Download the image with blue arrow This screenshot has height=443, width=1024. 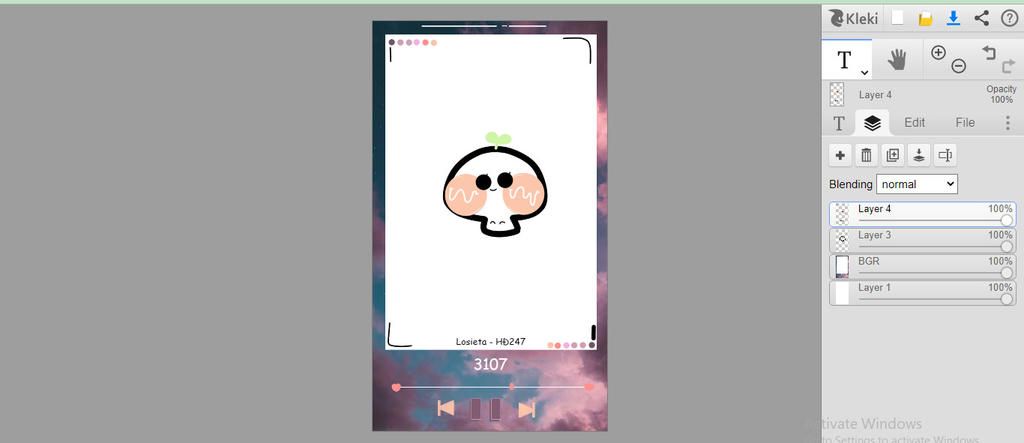tap(953, 18)
